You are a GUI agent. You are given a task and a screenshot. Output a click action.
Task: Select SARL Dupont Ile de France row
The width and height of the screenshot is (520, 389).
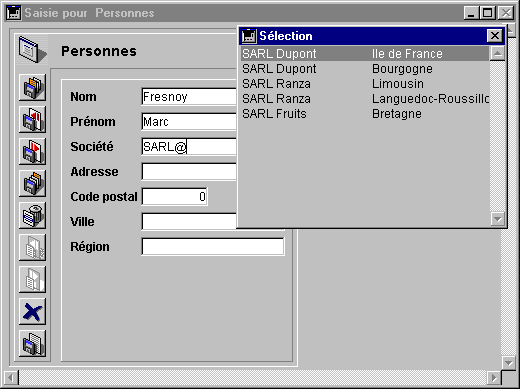point(365,54)
